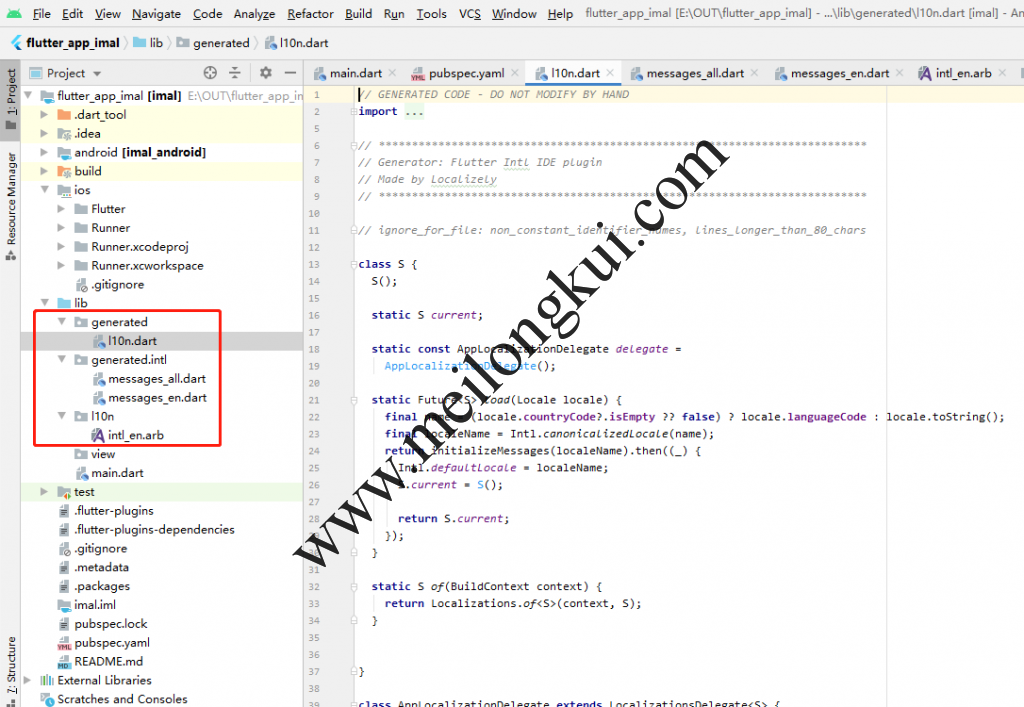The height and width of the screenshot is (707, 1024).
Task: Expand the test folder
Action: pyautogui.click(x=44, y=492)
